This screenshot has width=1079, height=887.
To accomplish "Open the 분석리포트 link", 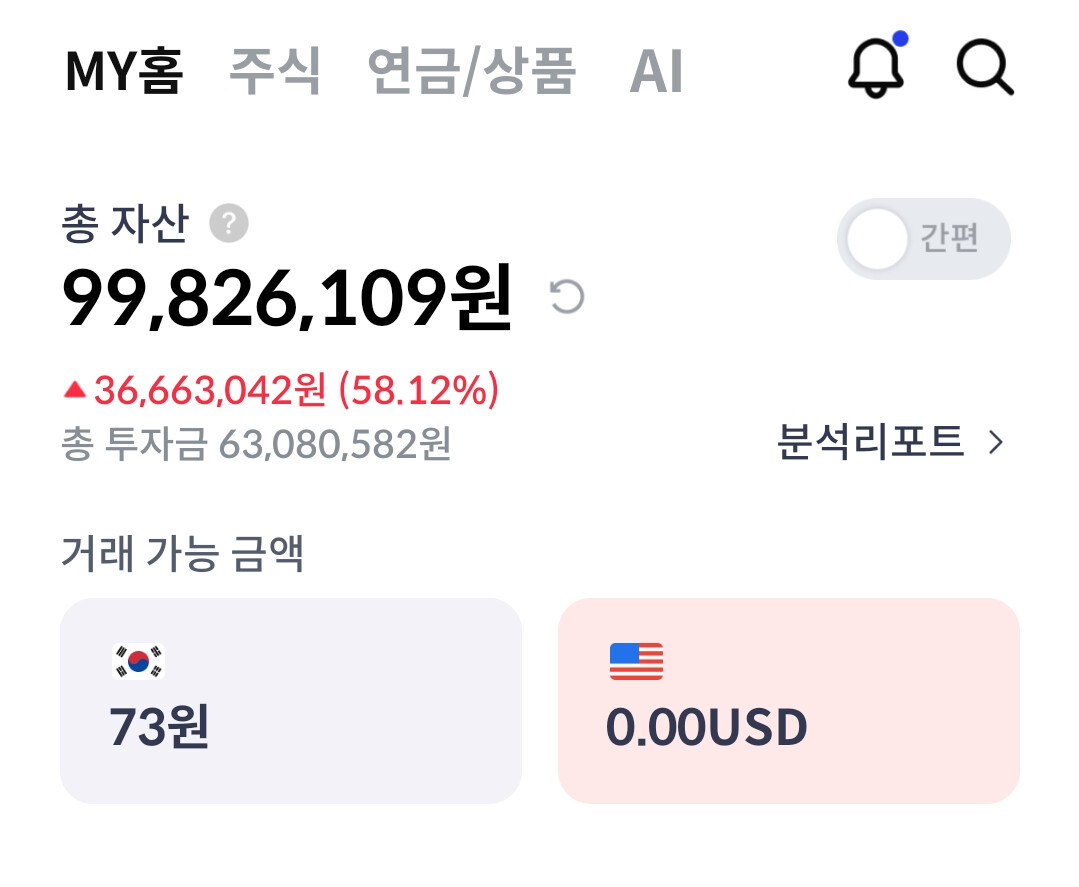I will click(870, 442).
